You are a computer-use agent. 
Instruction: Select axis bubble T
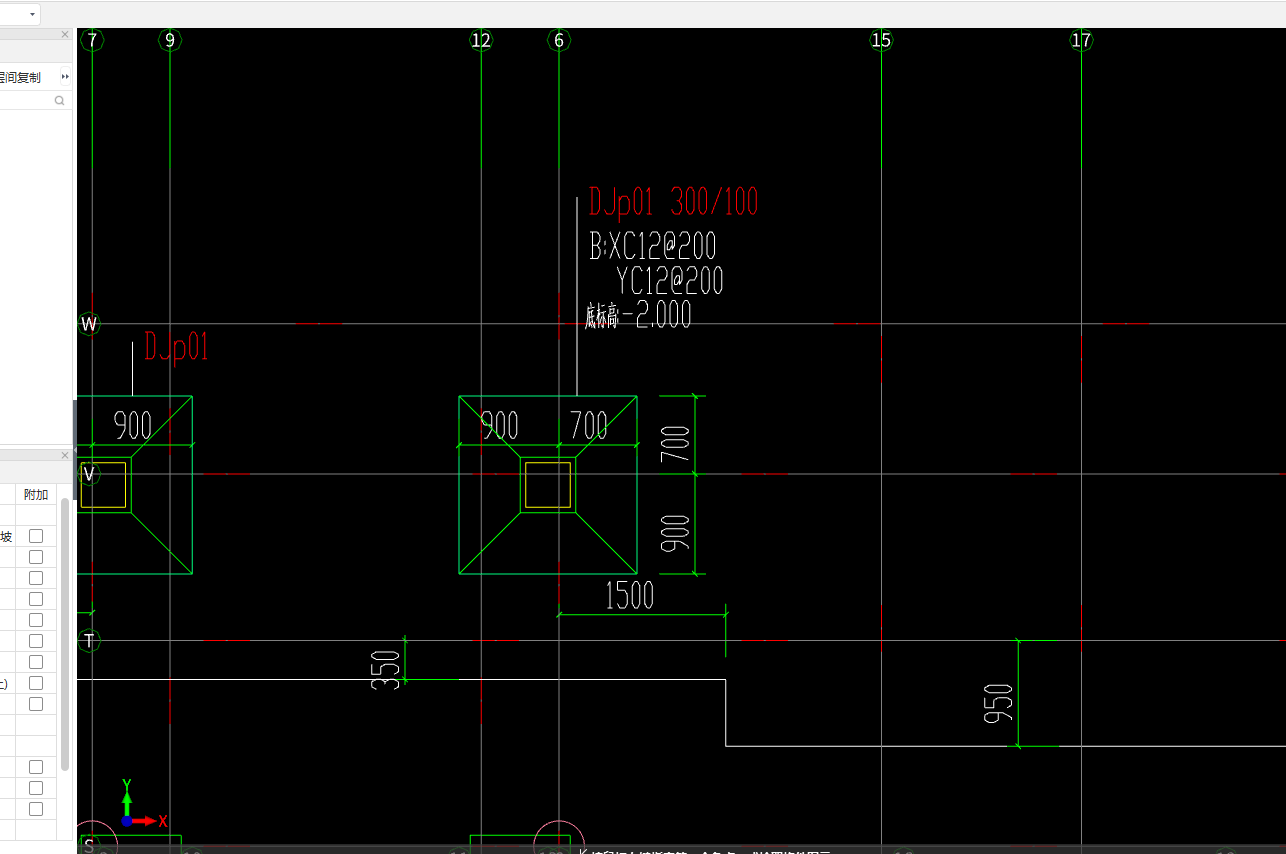(89, 641)
